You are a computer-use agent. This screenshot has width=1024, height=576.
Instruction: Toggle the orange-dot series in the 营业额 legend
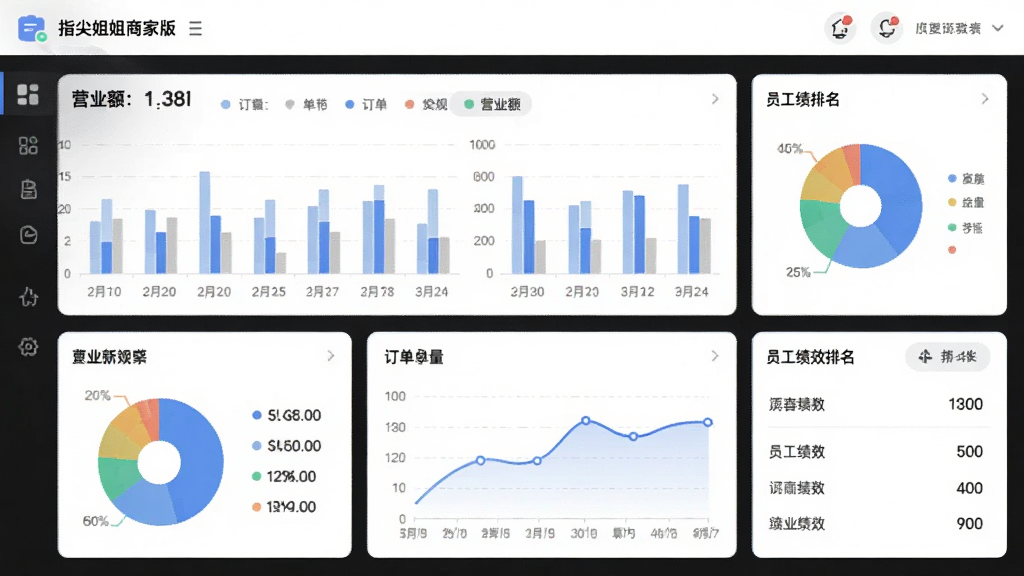426,104
